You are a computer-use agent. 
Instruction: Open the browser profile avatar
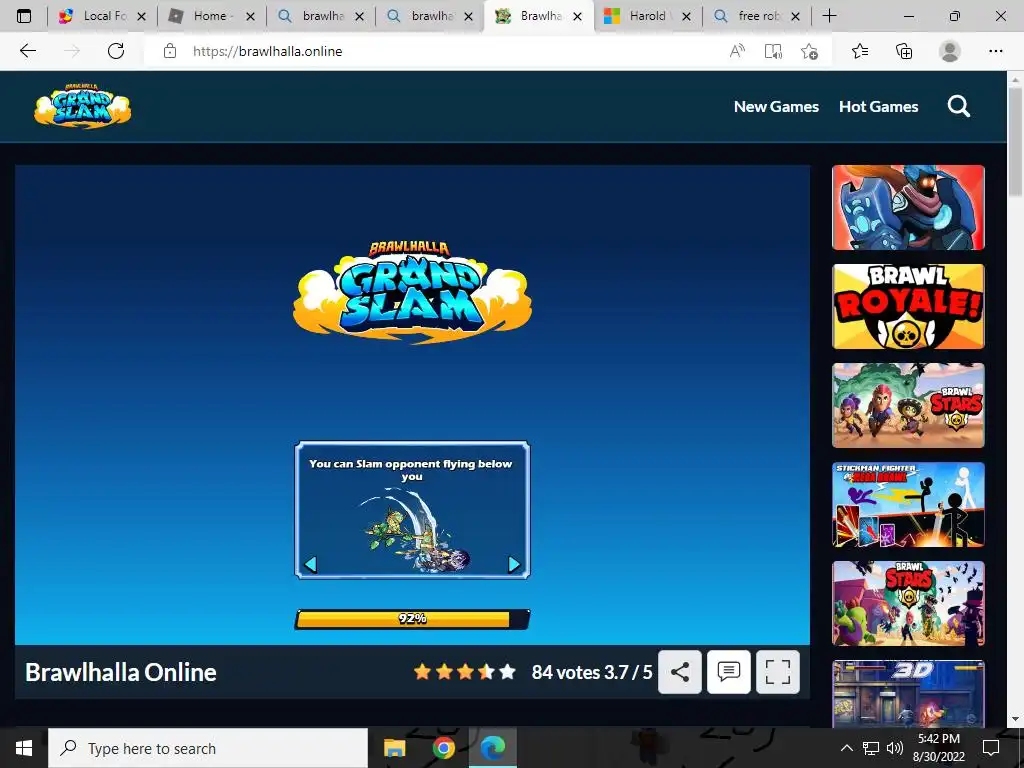[x=950, y=51]
